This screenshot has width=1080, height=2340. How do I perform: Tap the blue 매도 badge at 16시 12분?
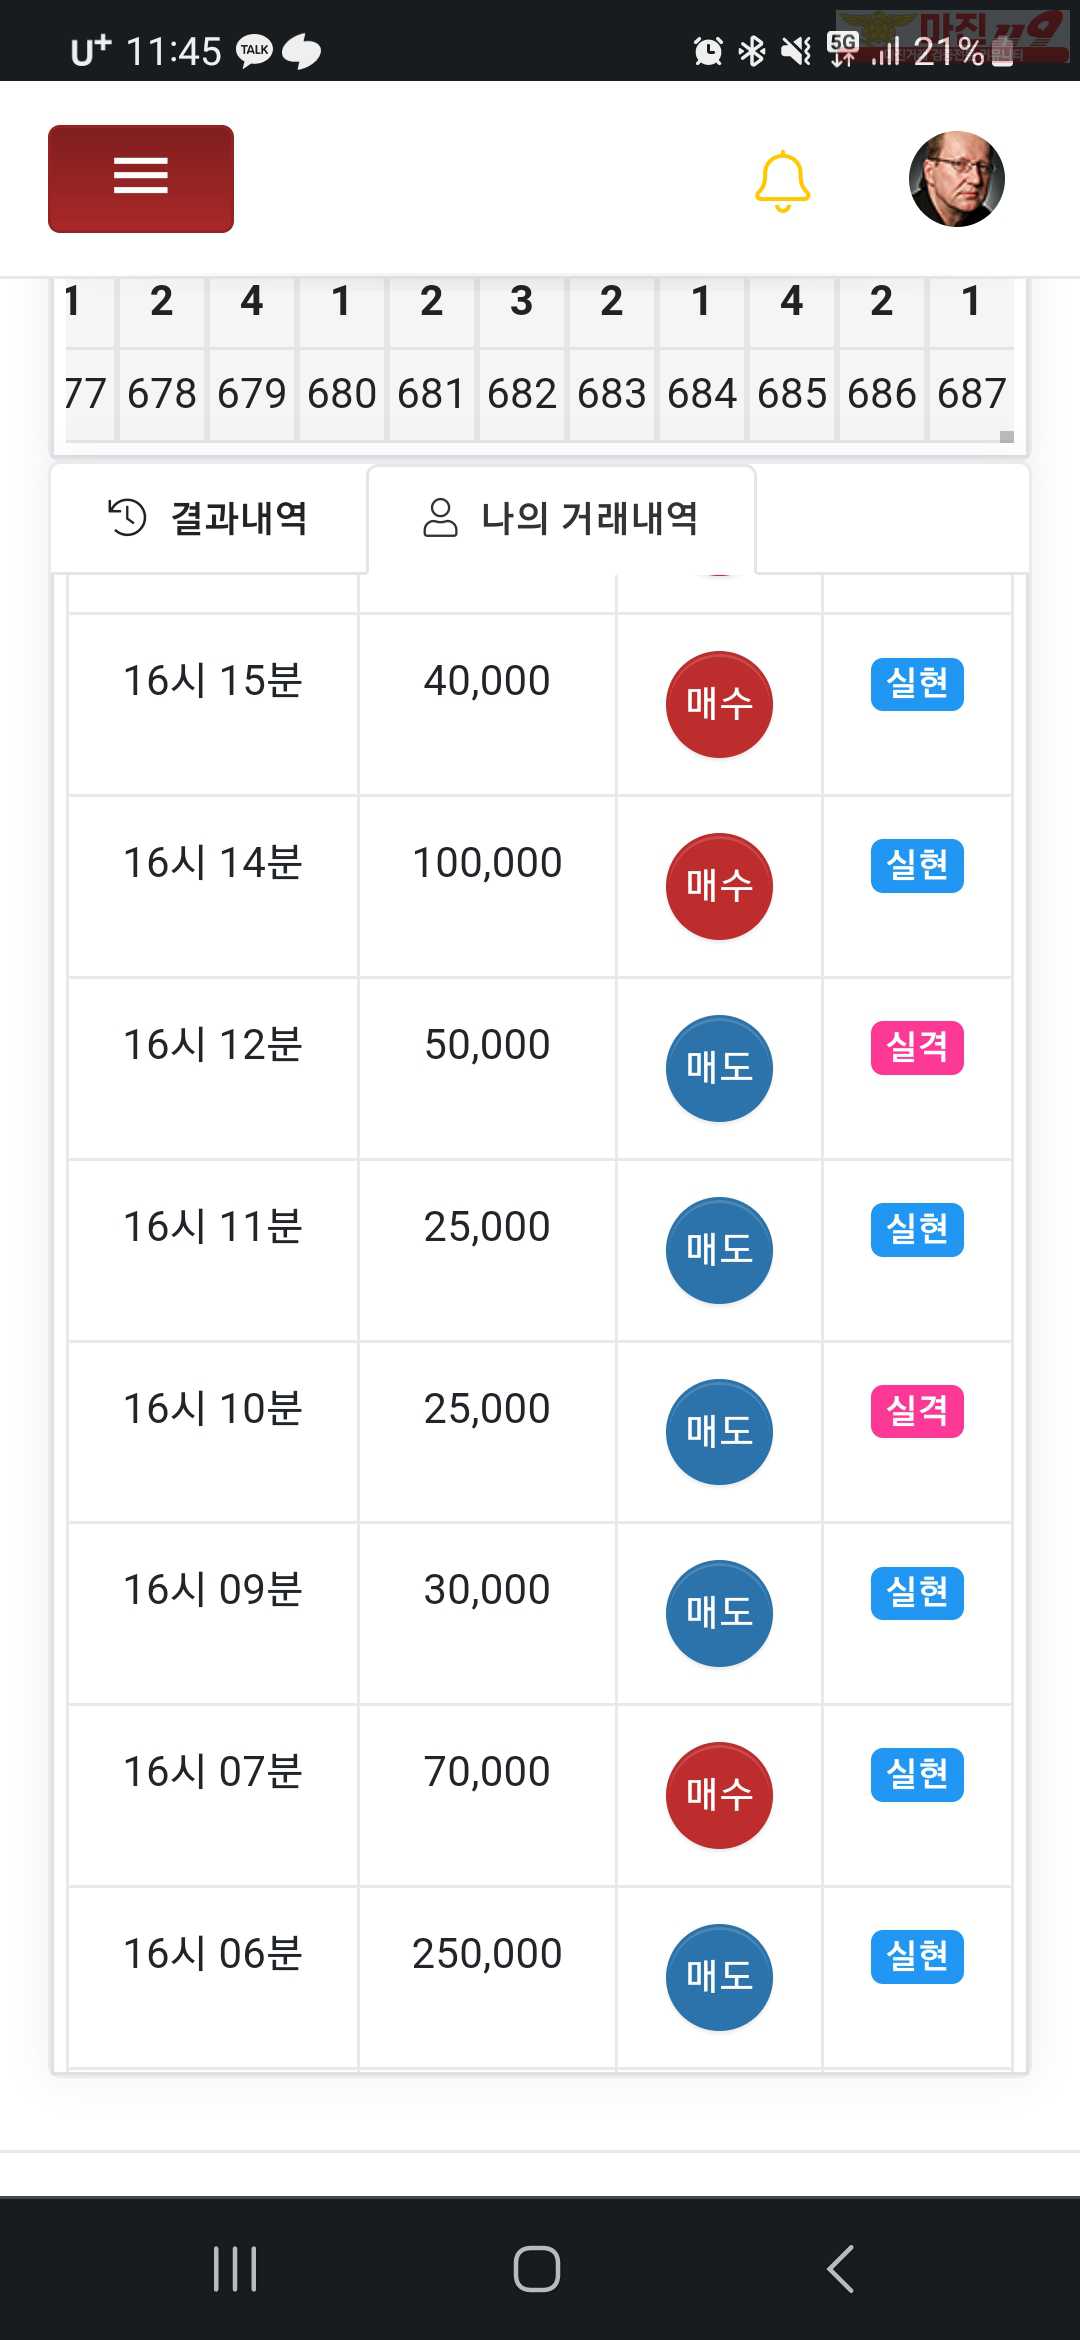[719, 1068]
